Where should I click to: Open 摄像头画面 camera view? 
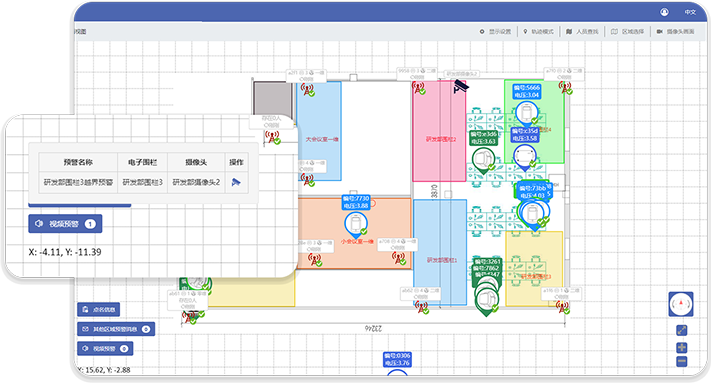(x=676, y=32)
